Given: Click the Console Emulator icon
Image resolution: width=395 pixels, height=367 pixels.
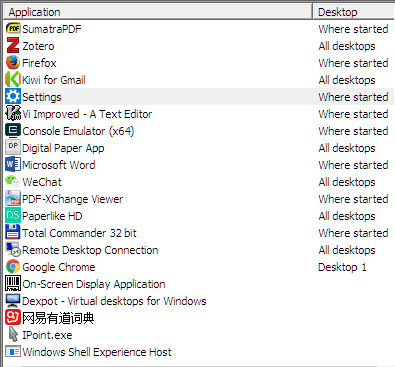Looking at the screenshot, I should pyautogui.click(x=13, y=131).
